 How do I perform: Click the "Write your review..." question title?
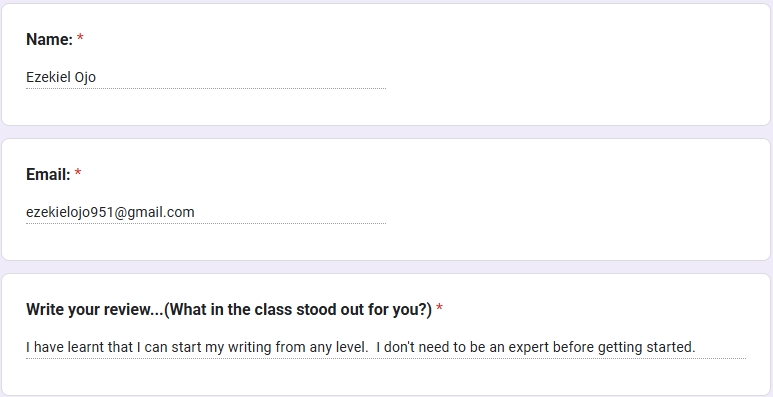tap(229, 310)
